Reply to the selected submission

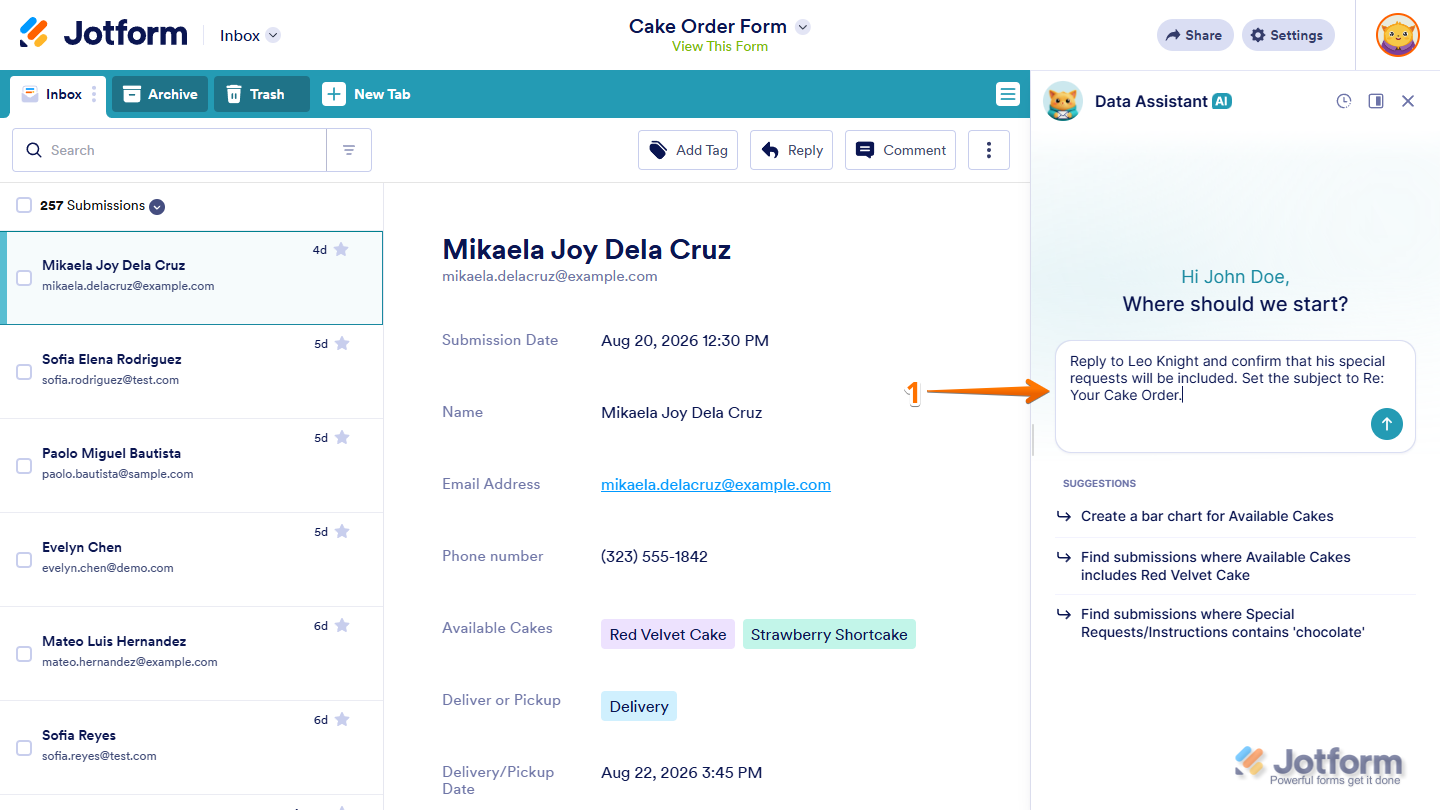791,150
